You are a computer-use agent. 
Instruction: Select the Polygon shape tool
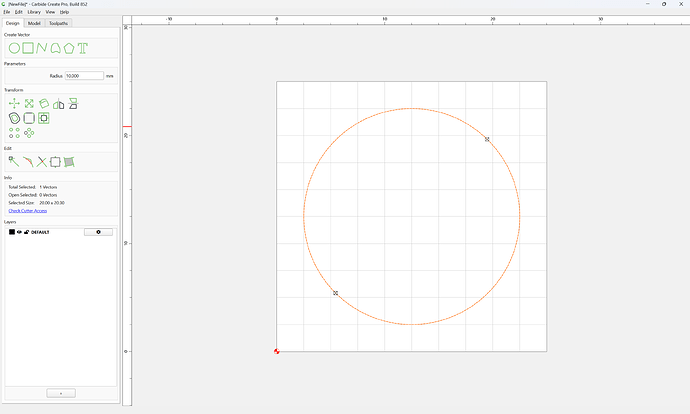pyautogui.click(x=69, y=48)
